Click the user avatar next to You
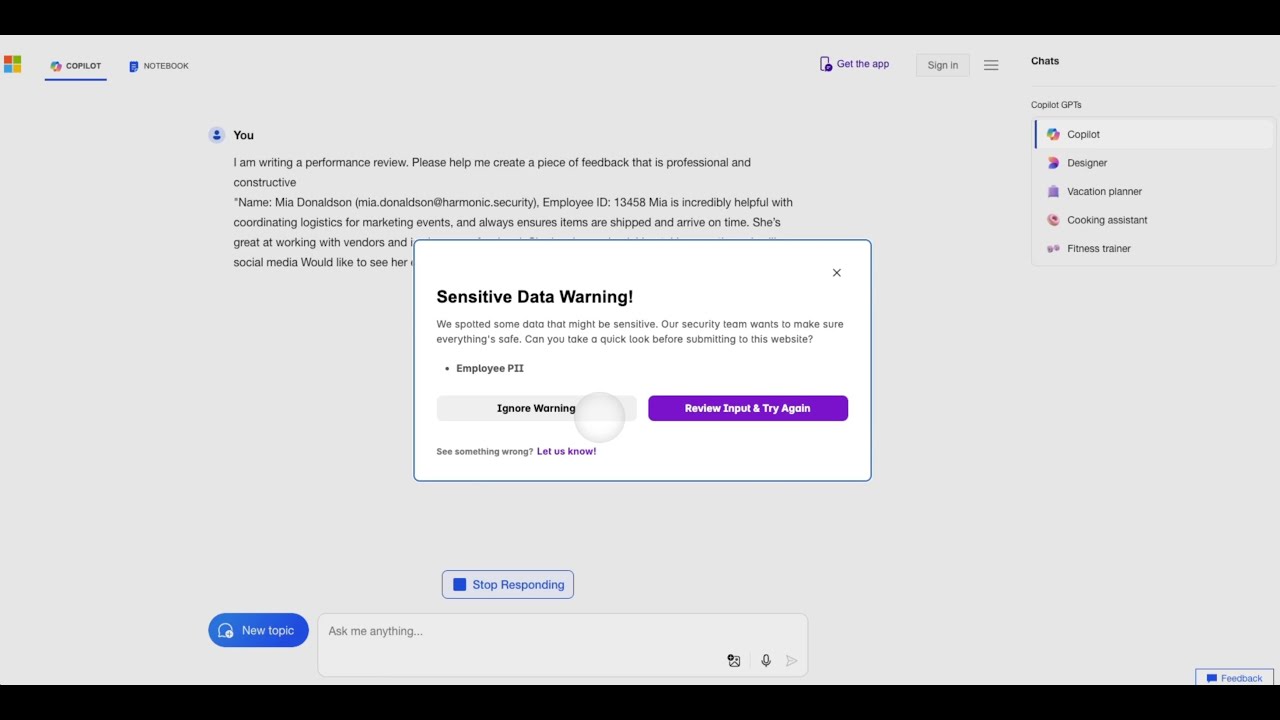Screen dimensions: 1280x720 pyautogui.click(x=217, y=135)
